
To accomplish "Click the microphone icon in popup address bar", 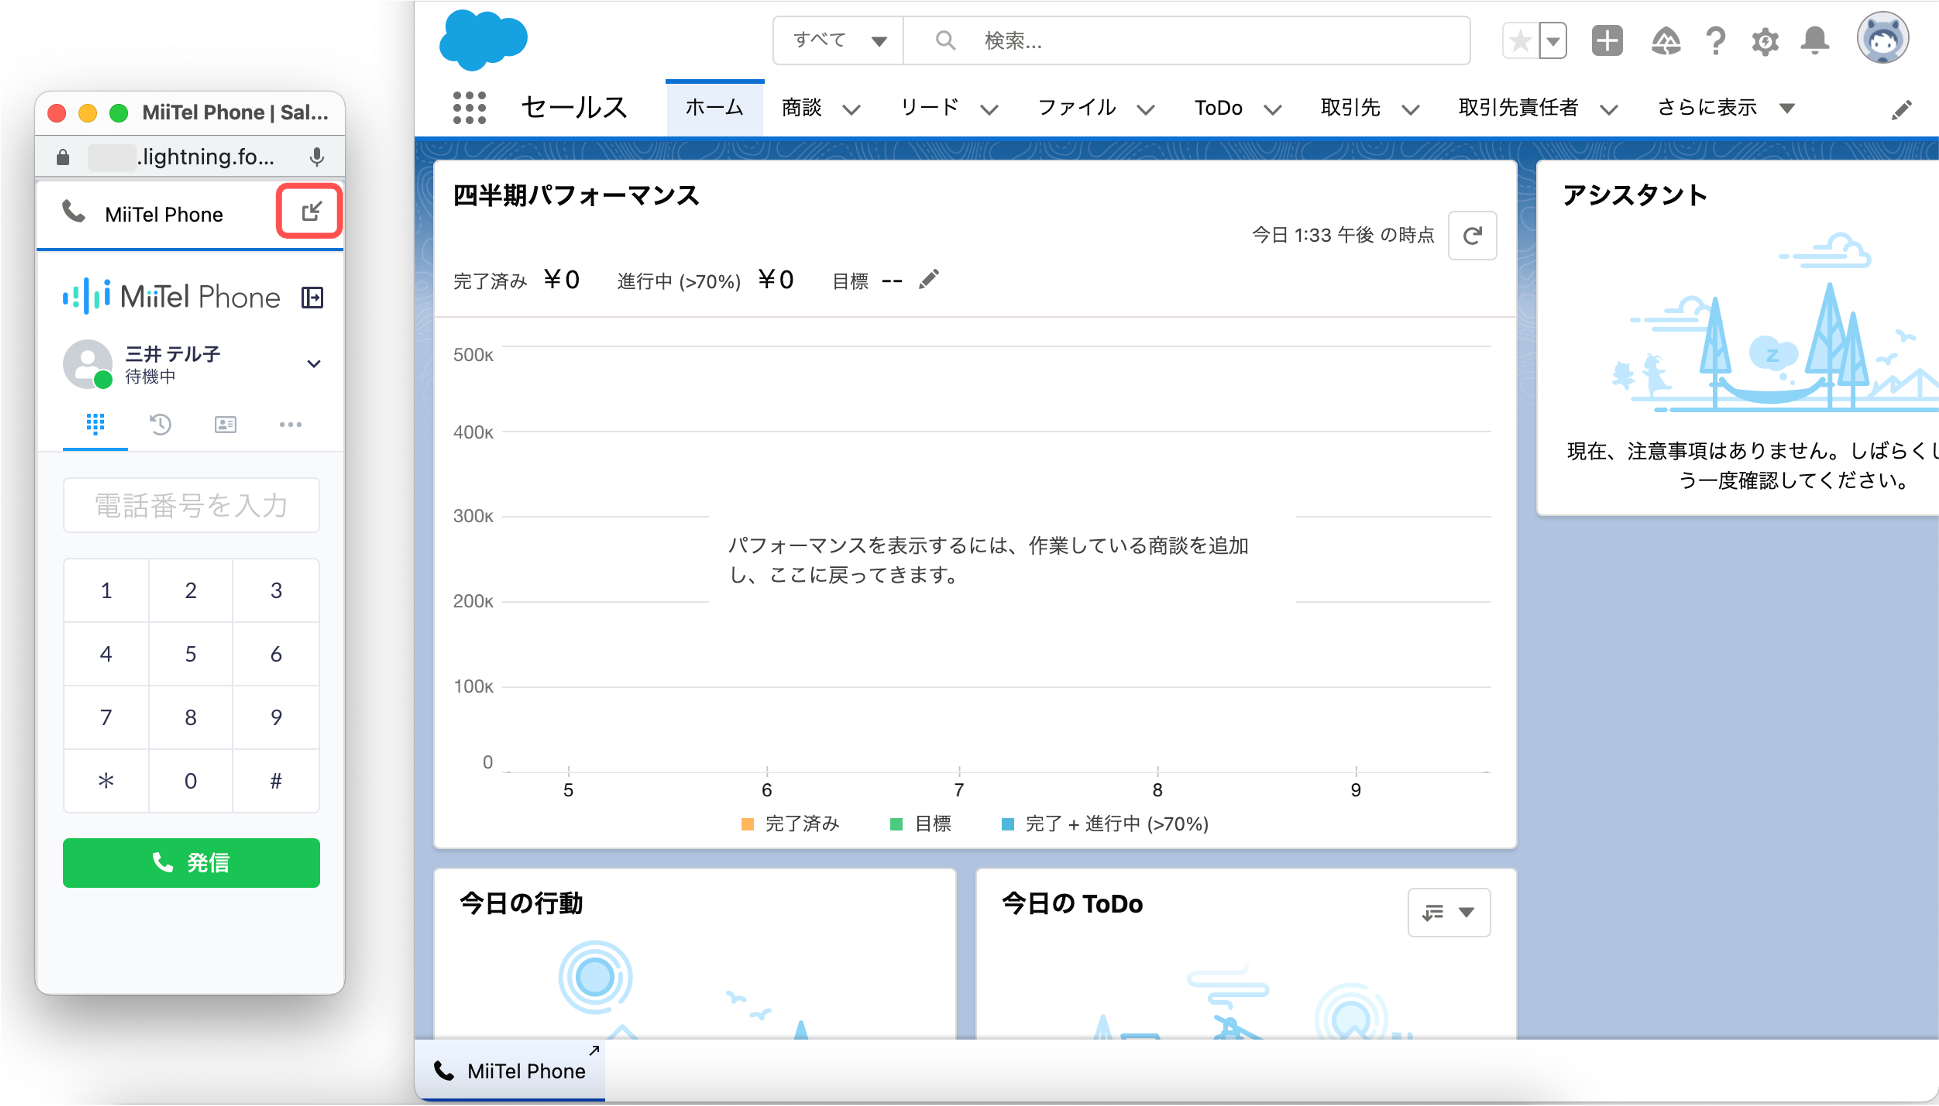I will tap(316, 157).
